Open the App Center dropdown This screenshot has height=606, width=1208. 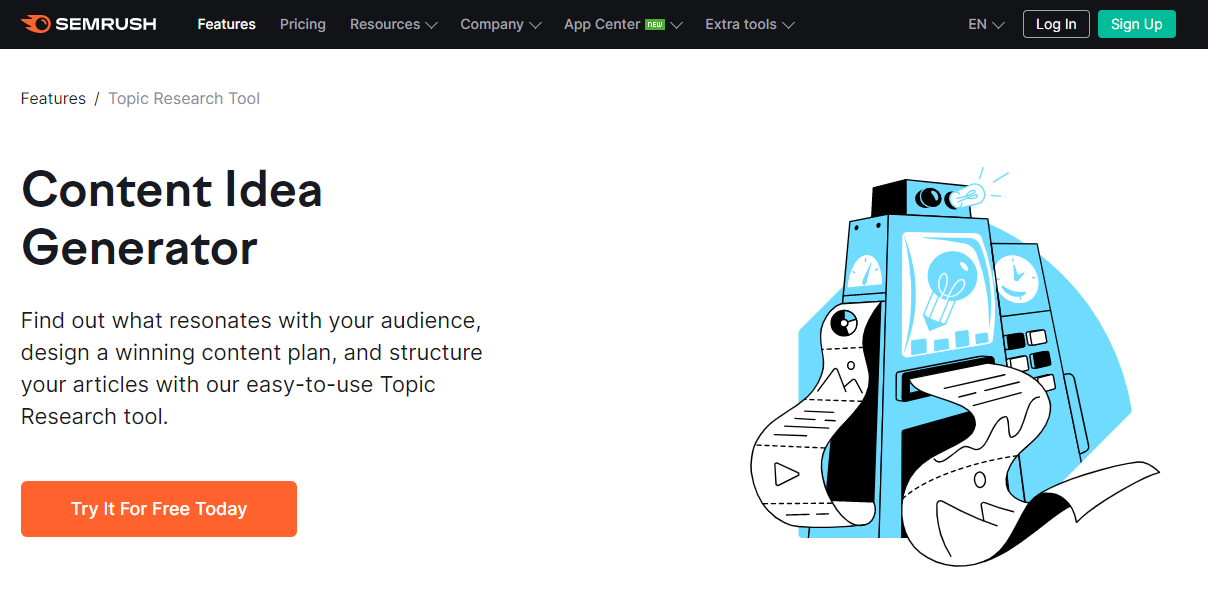(623, 24)
